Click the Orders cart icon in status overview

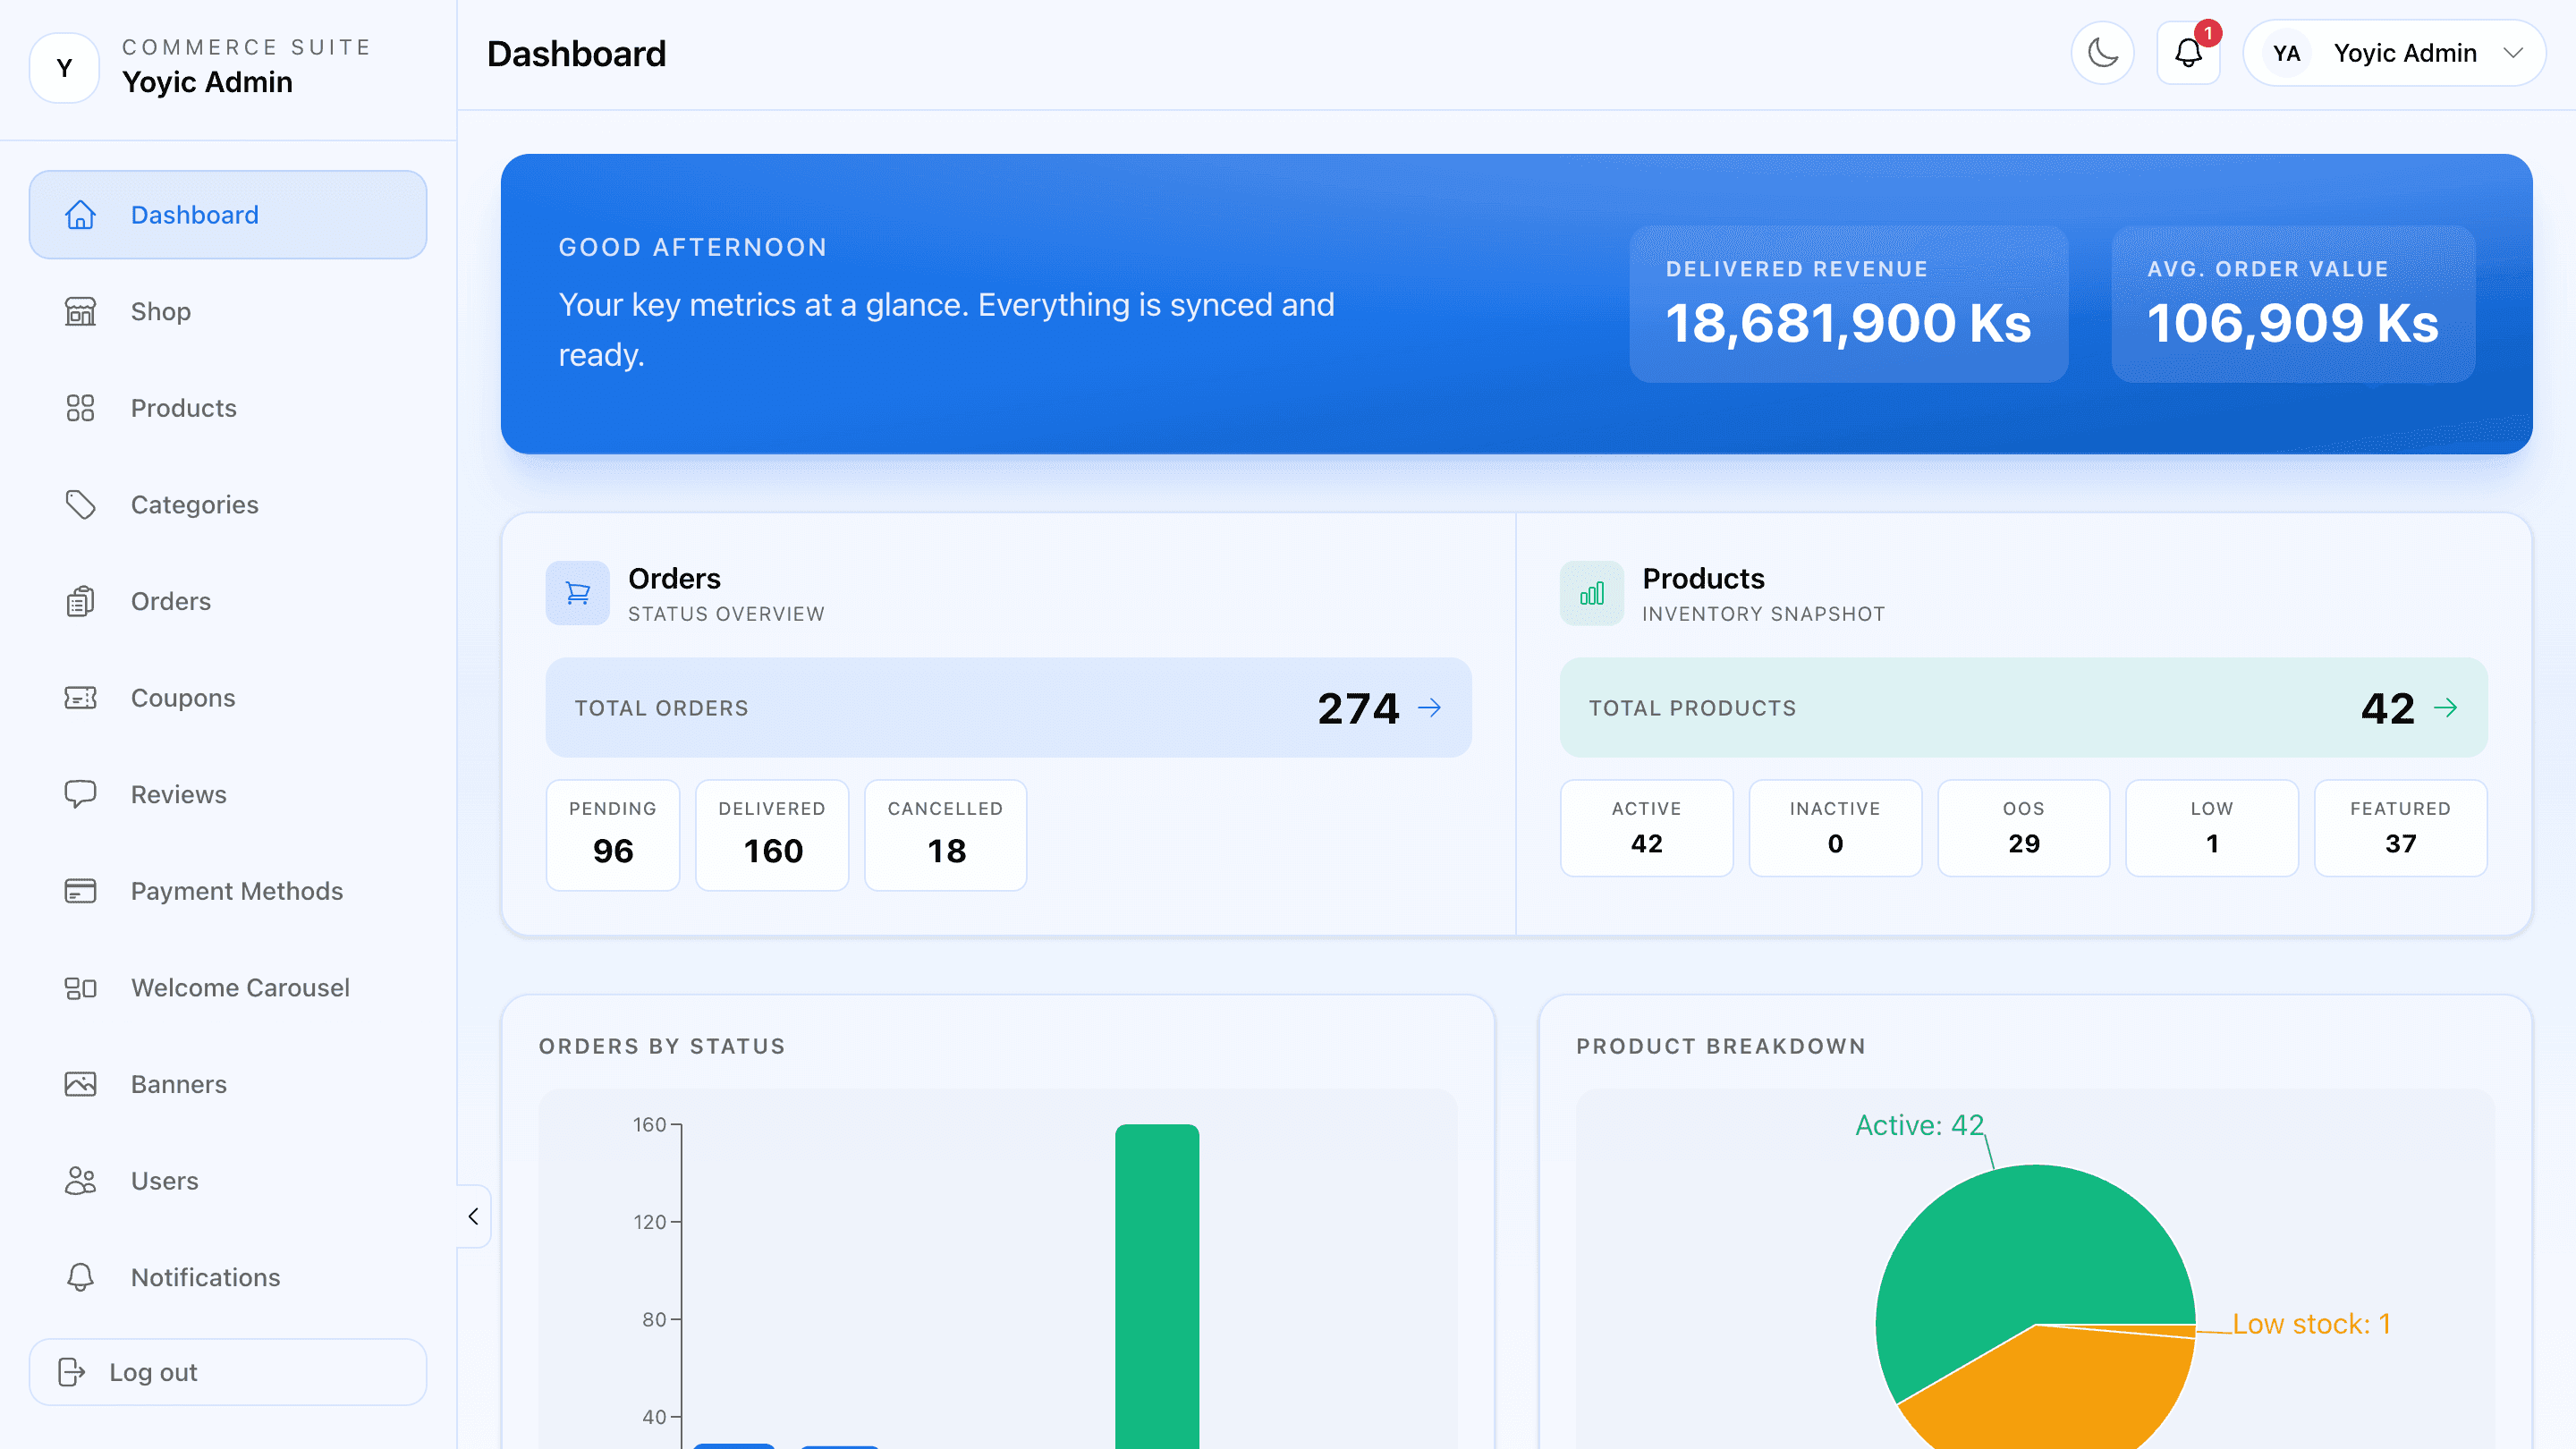[577, 593]
